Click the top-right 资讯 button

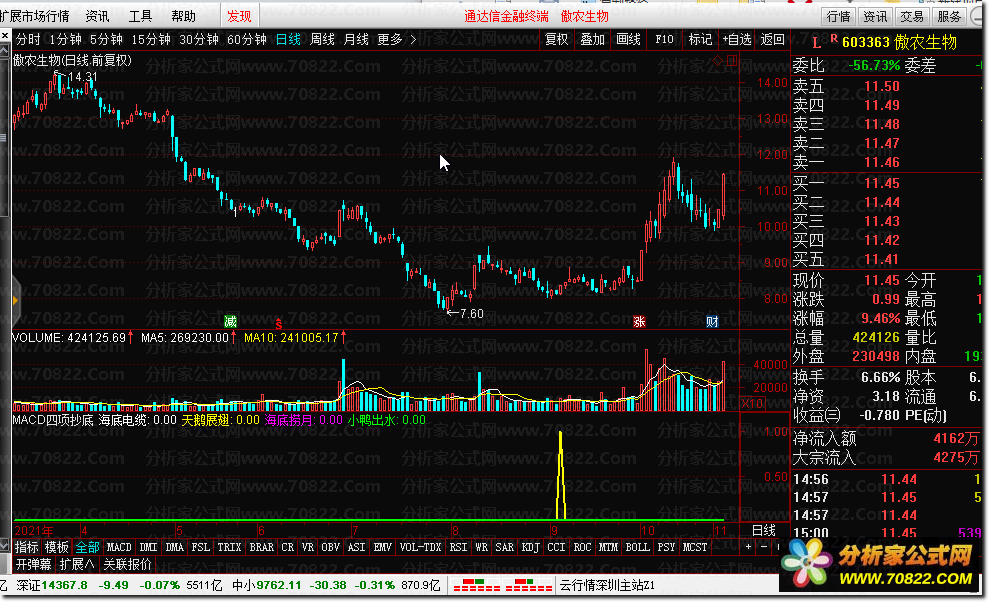pos(875,16)
